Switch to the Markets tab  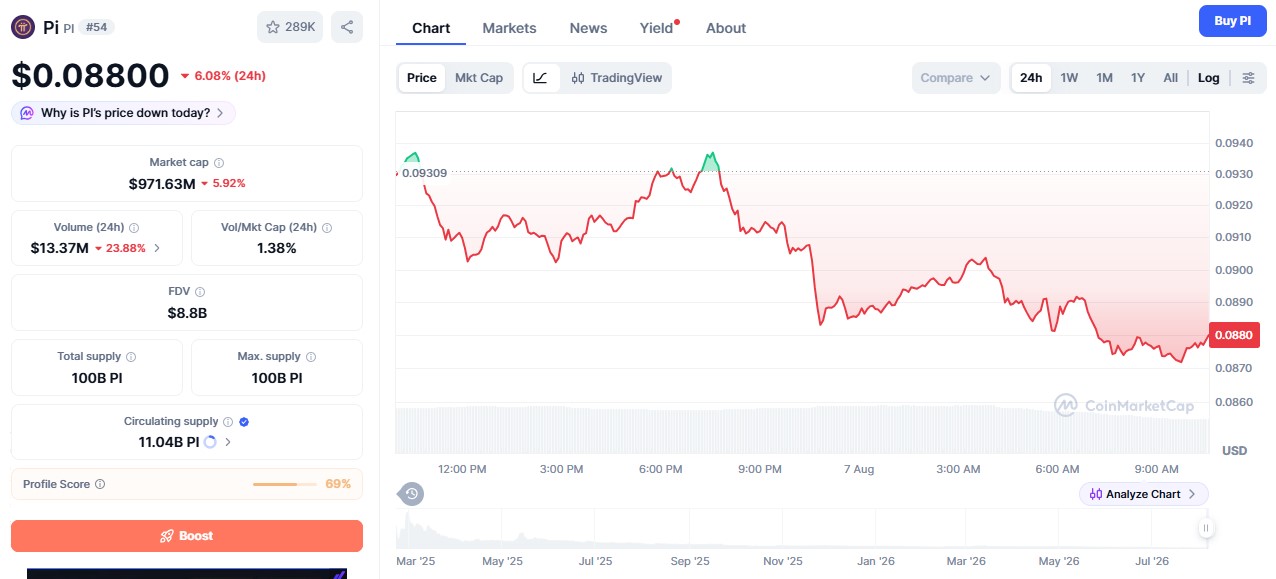pos(509,28)
